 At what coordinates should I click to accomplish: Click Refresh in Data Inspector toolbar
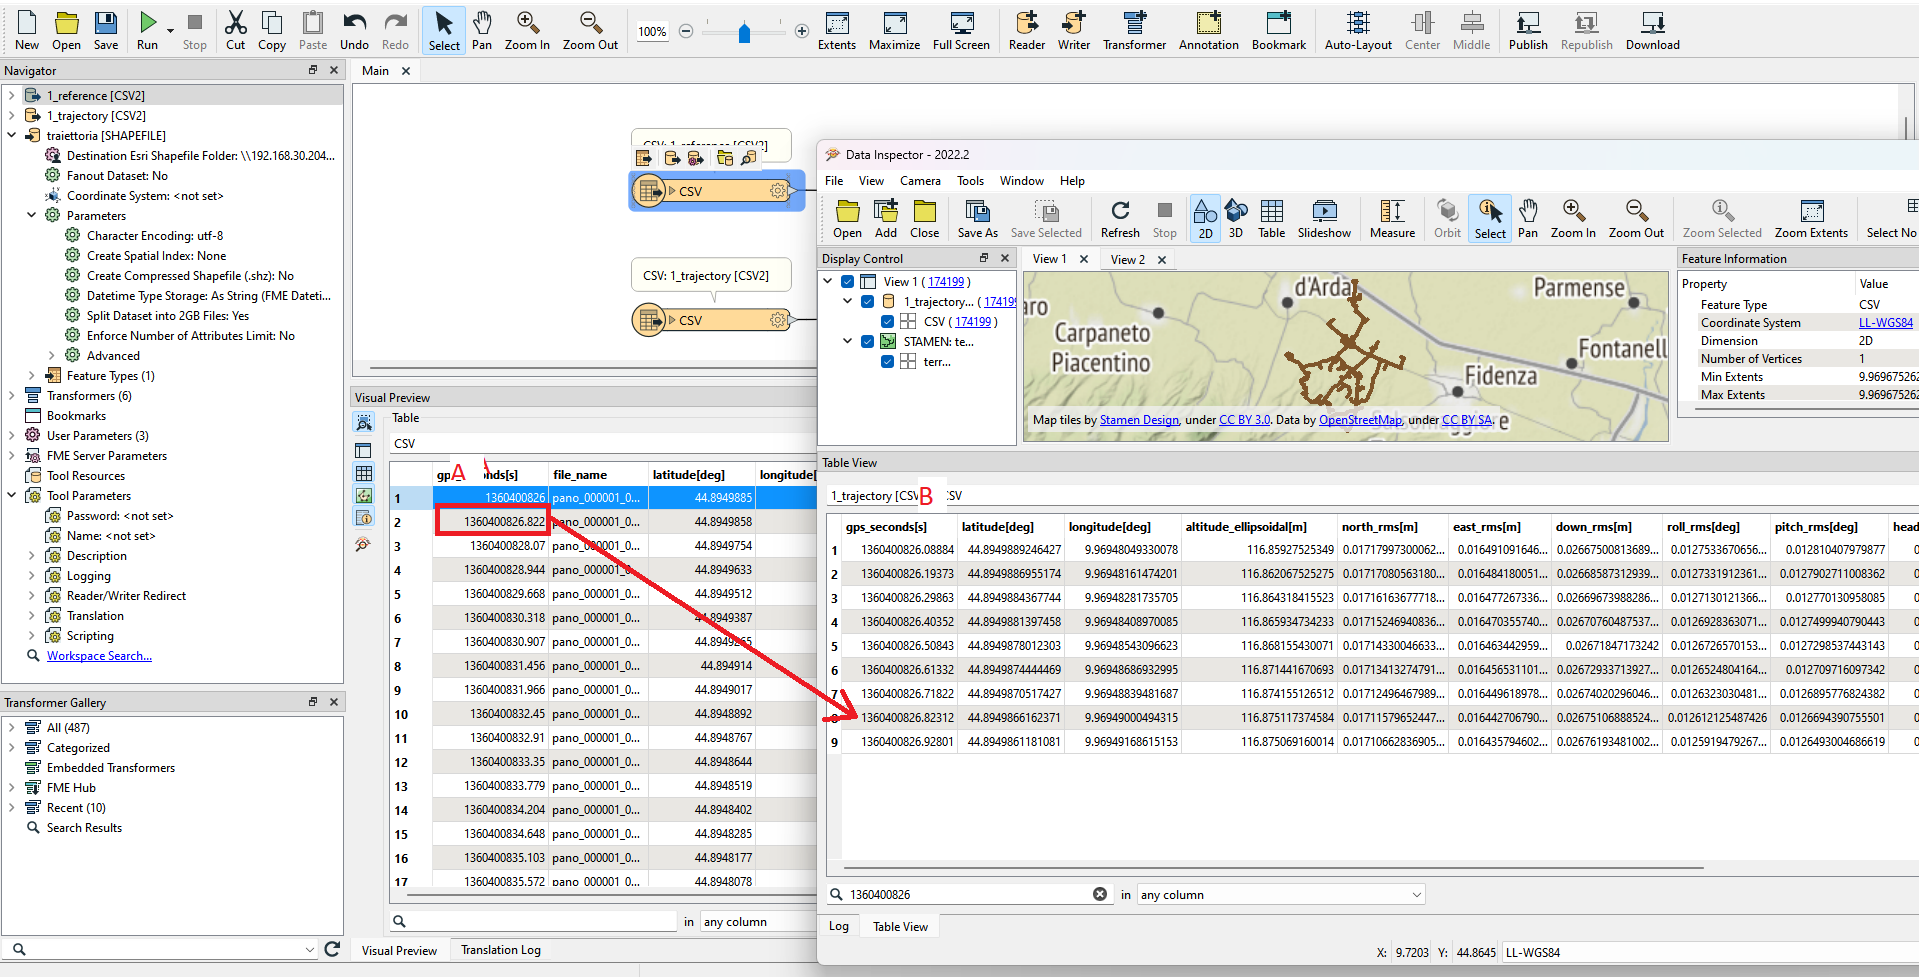coord(1120,219)
